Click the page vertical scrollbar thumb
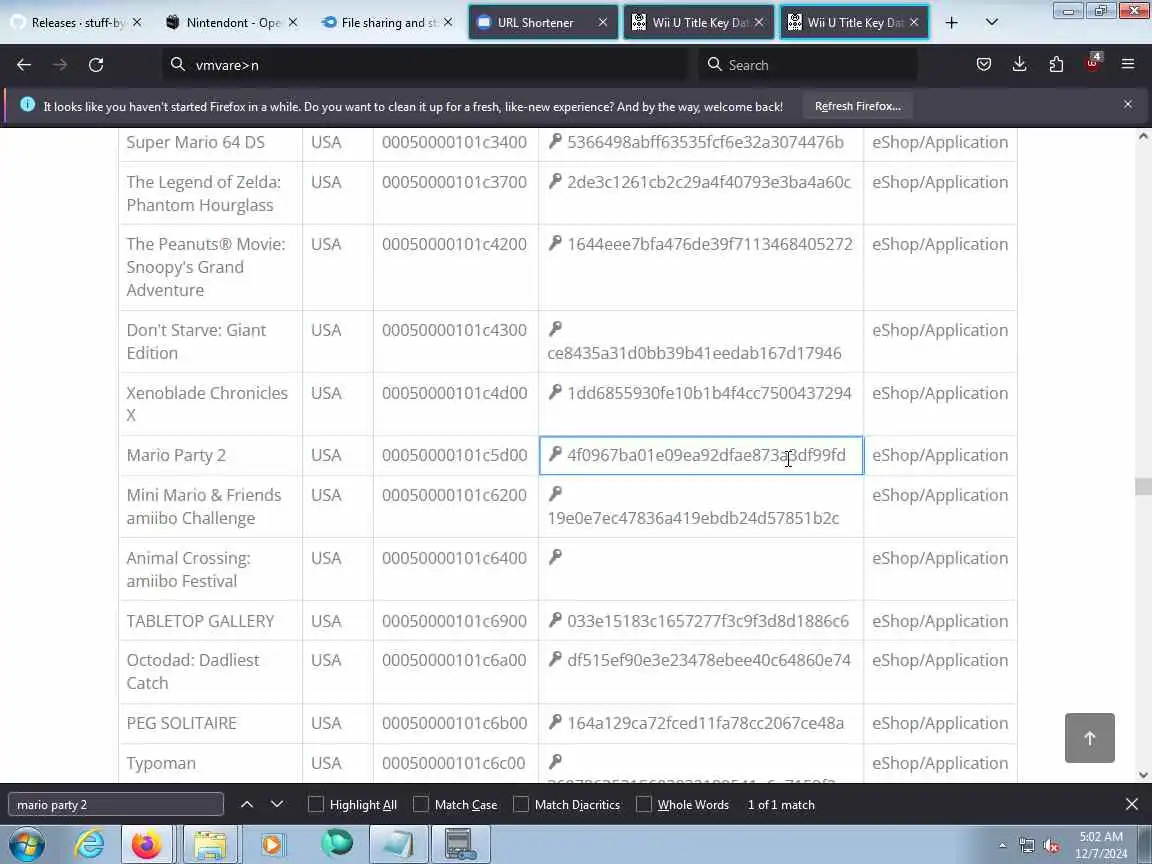Image resolution: width=1152 pixels, height=864 pixels. [1142, 486]
